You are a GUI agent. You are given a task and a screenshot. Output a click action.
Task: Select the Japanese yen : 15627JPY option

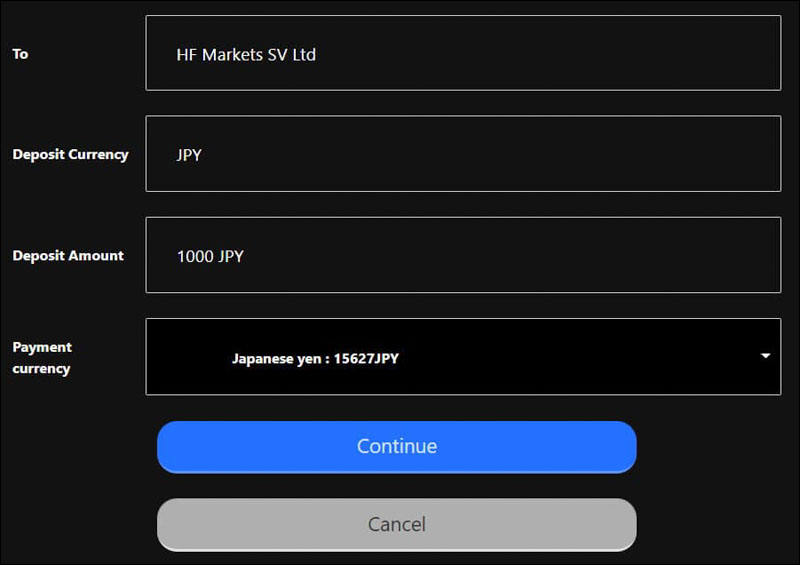315,358
